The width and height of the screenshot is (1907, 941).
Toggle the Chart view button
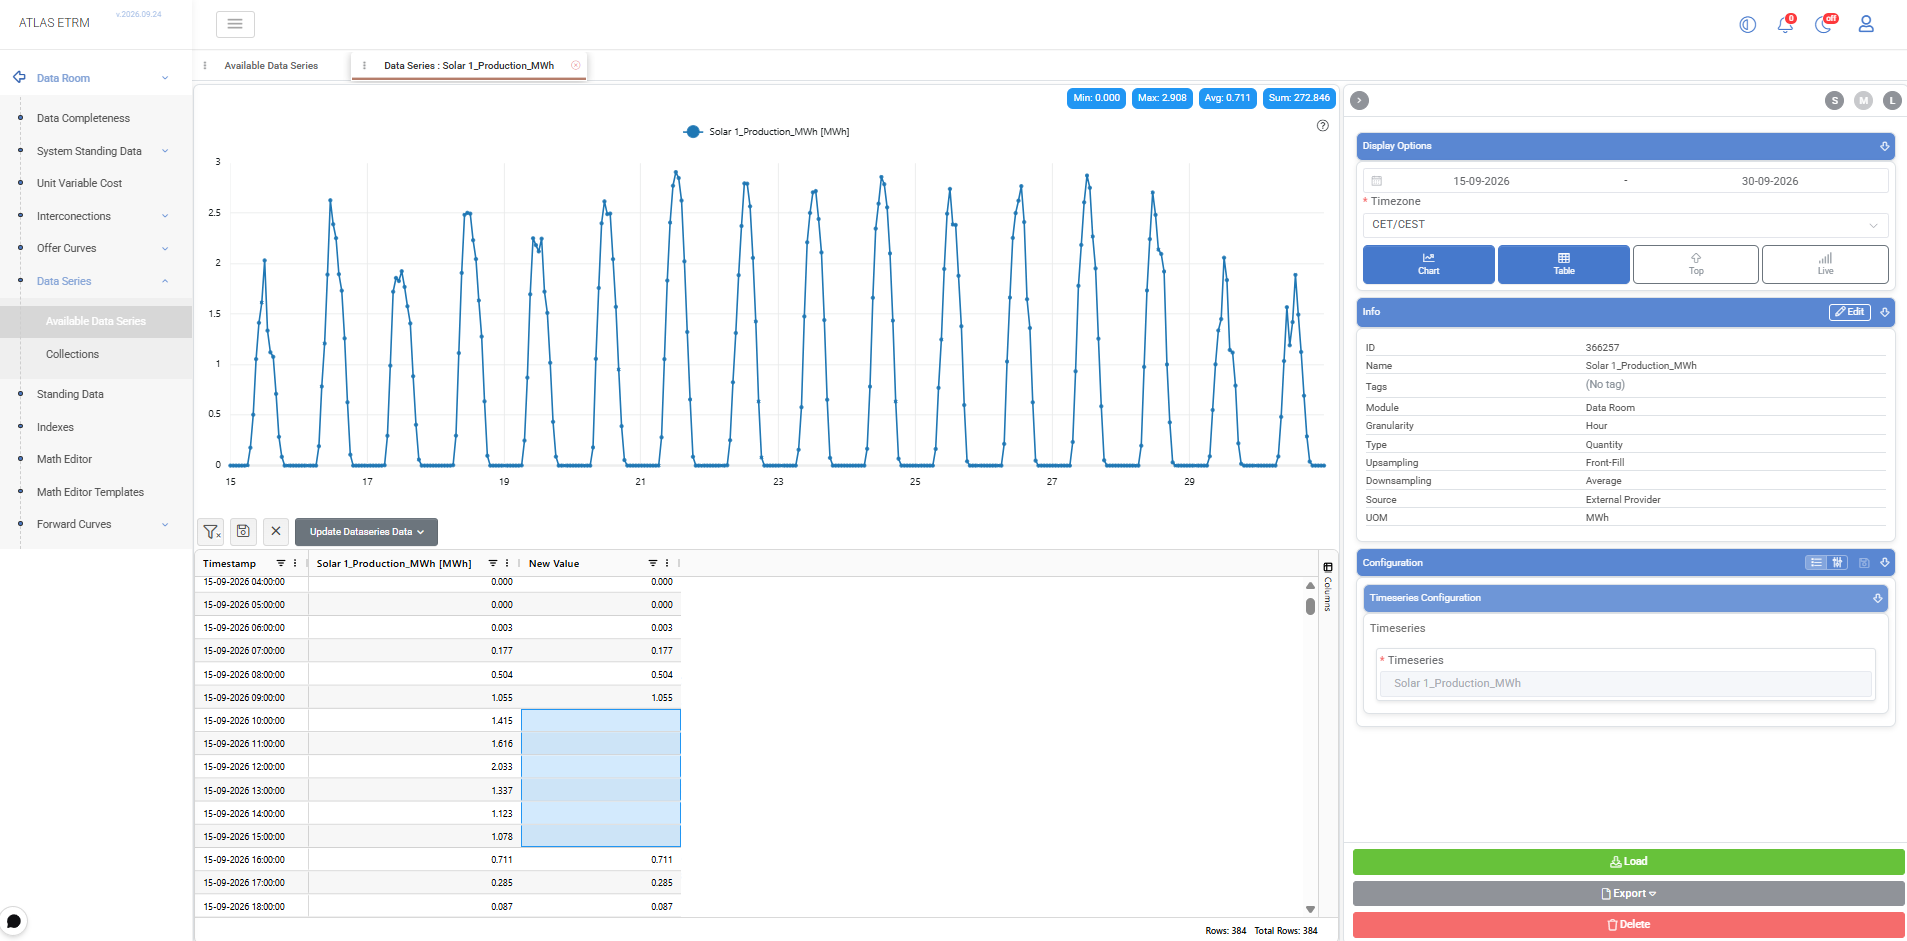click(1429, 265)
